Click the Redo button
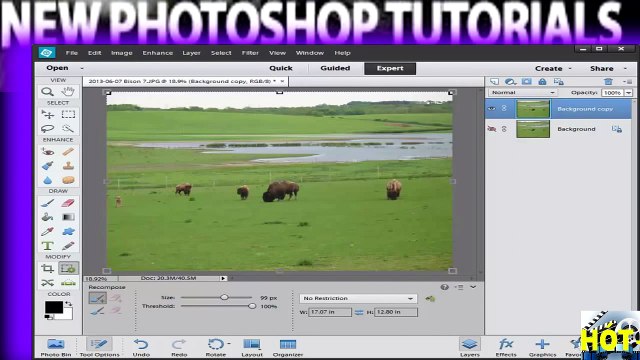This screenshot has width=640, height=360. click(179, 347)
